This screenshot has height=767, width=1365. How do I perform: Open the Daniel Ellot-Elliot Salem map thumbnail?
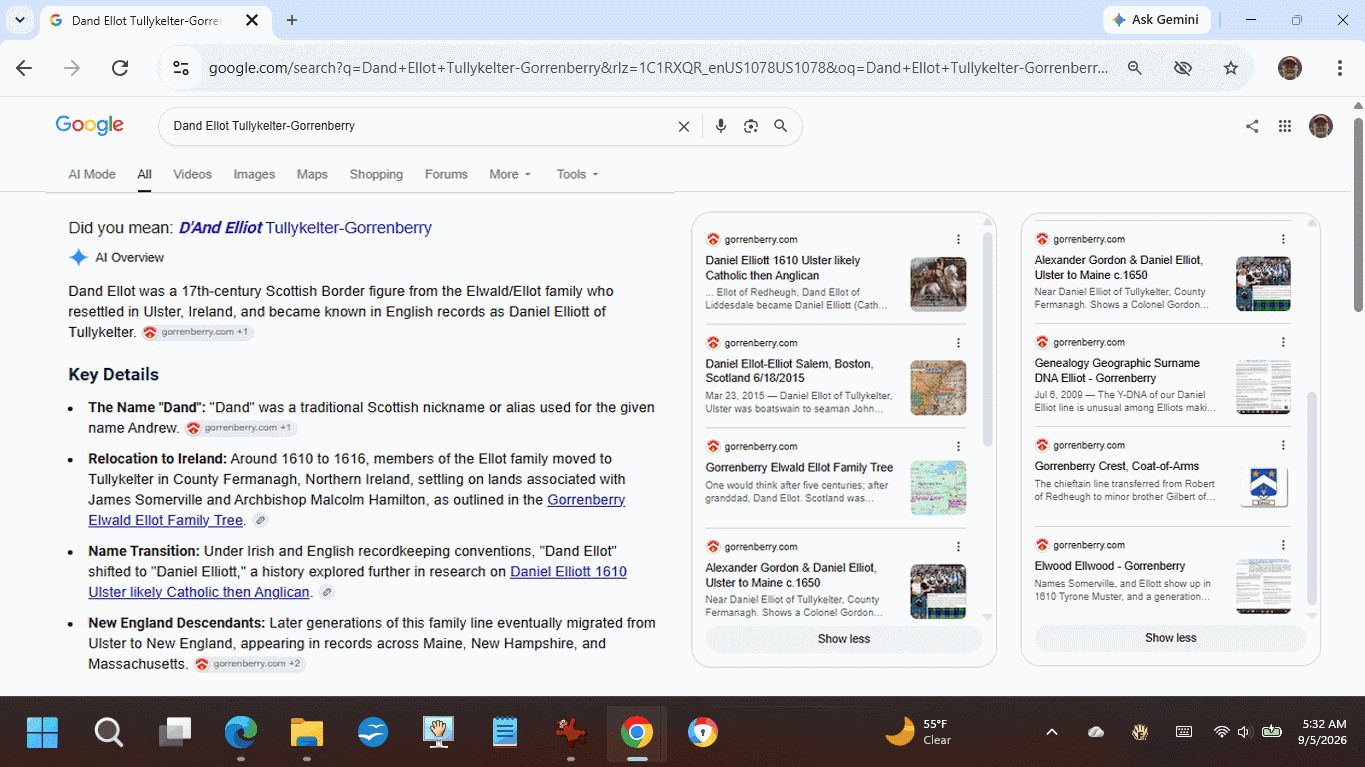point(938,388)
